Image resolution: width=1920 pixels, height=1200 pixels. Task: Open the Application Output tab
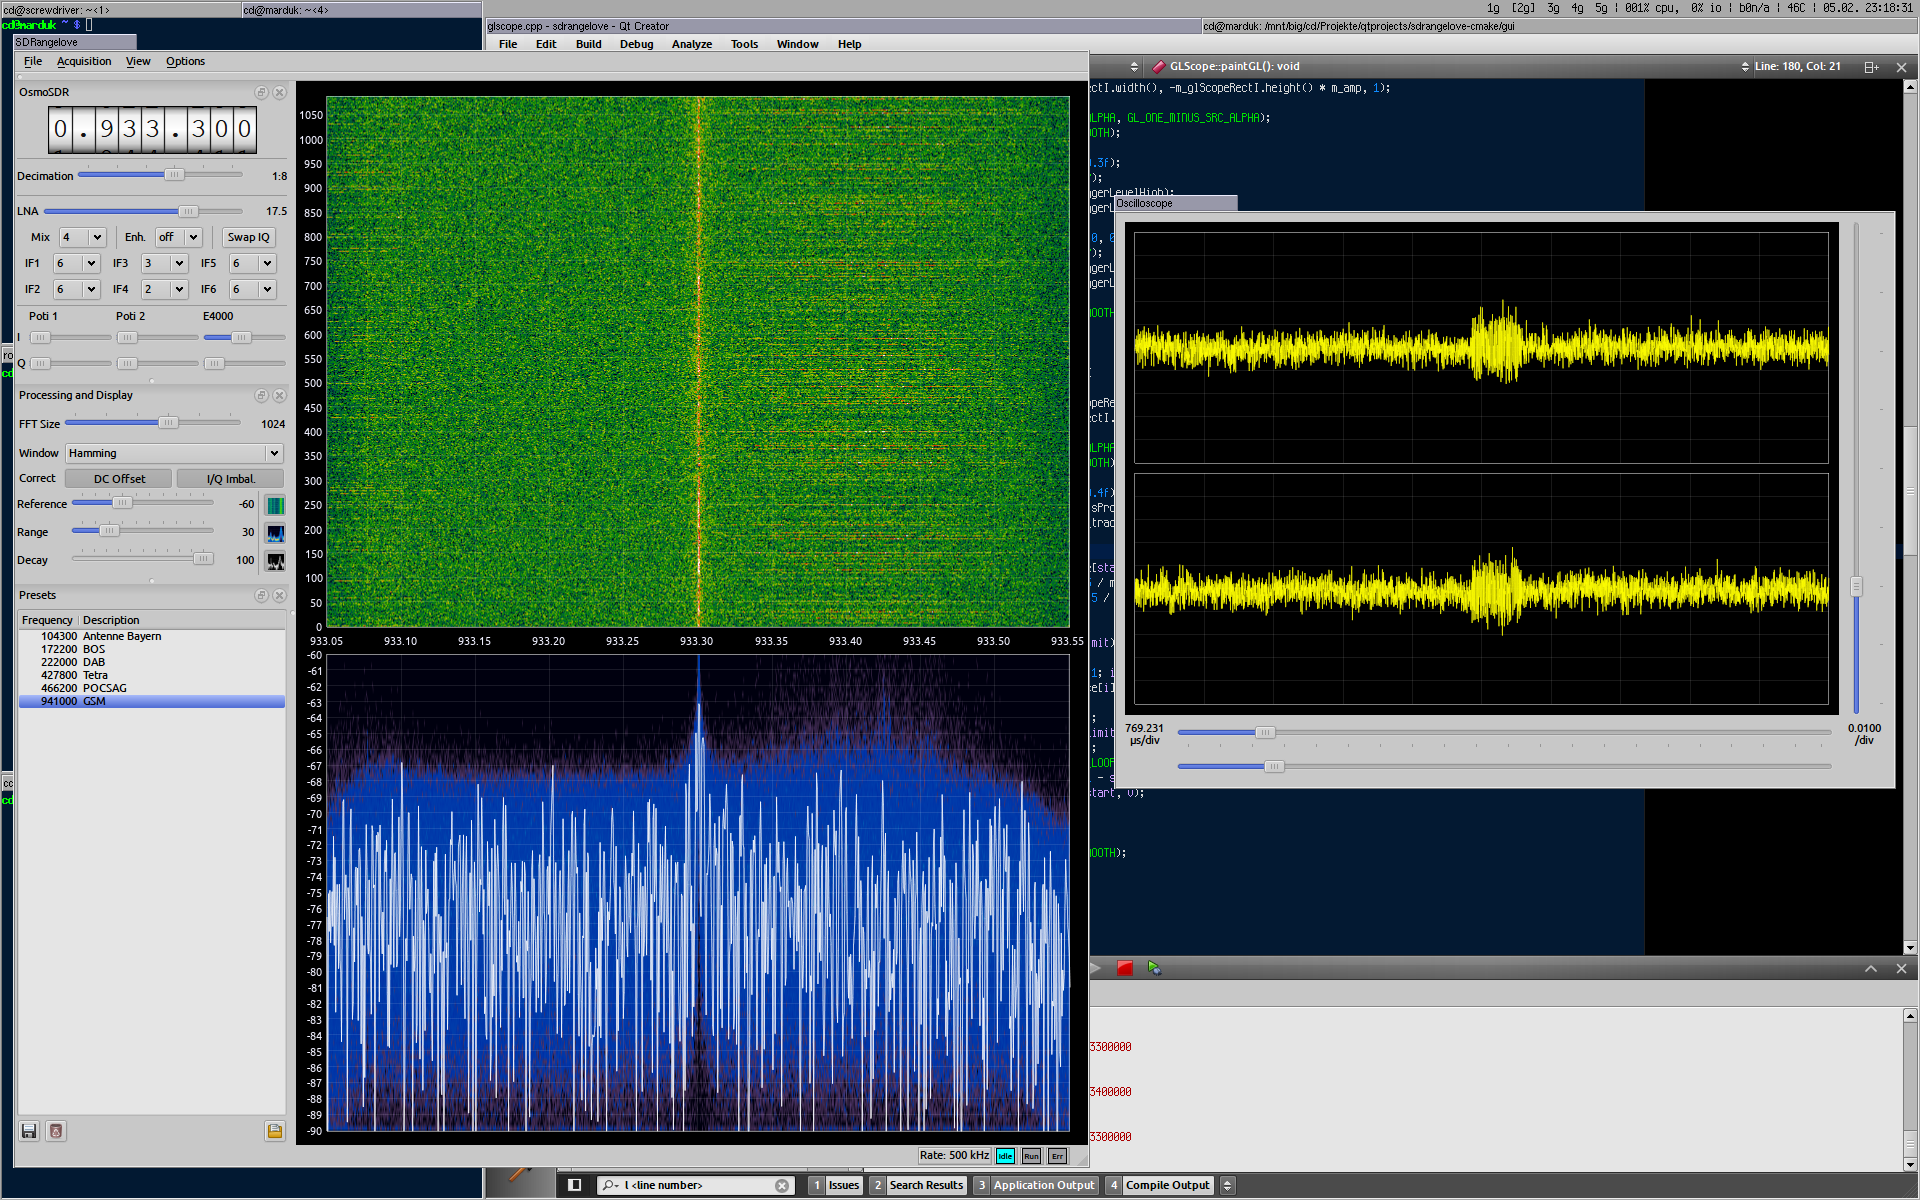1036,1185
